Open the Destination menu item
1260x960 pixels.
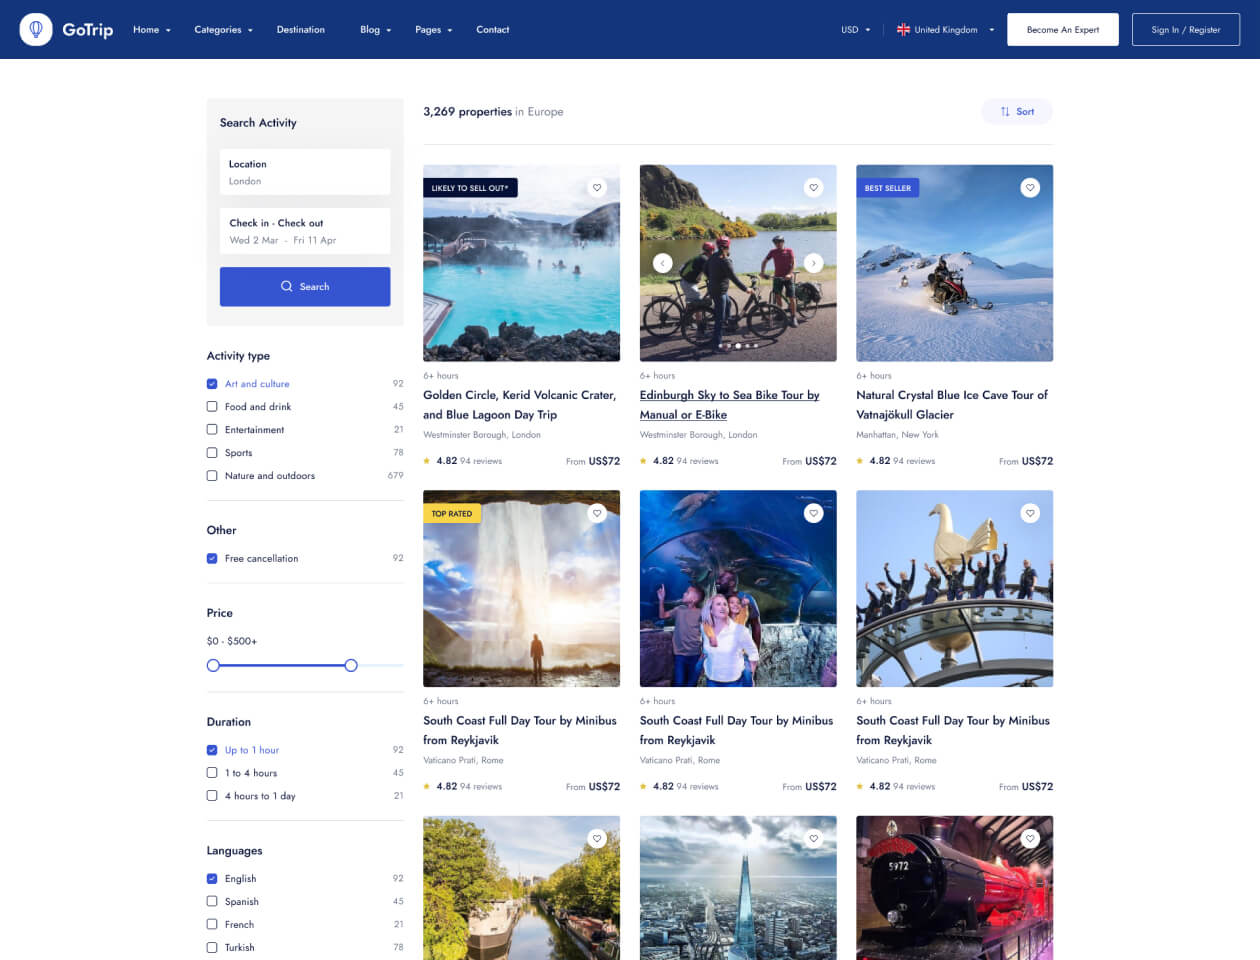click(300, 30)
